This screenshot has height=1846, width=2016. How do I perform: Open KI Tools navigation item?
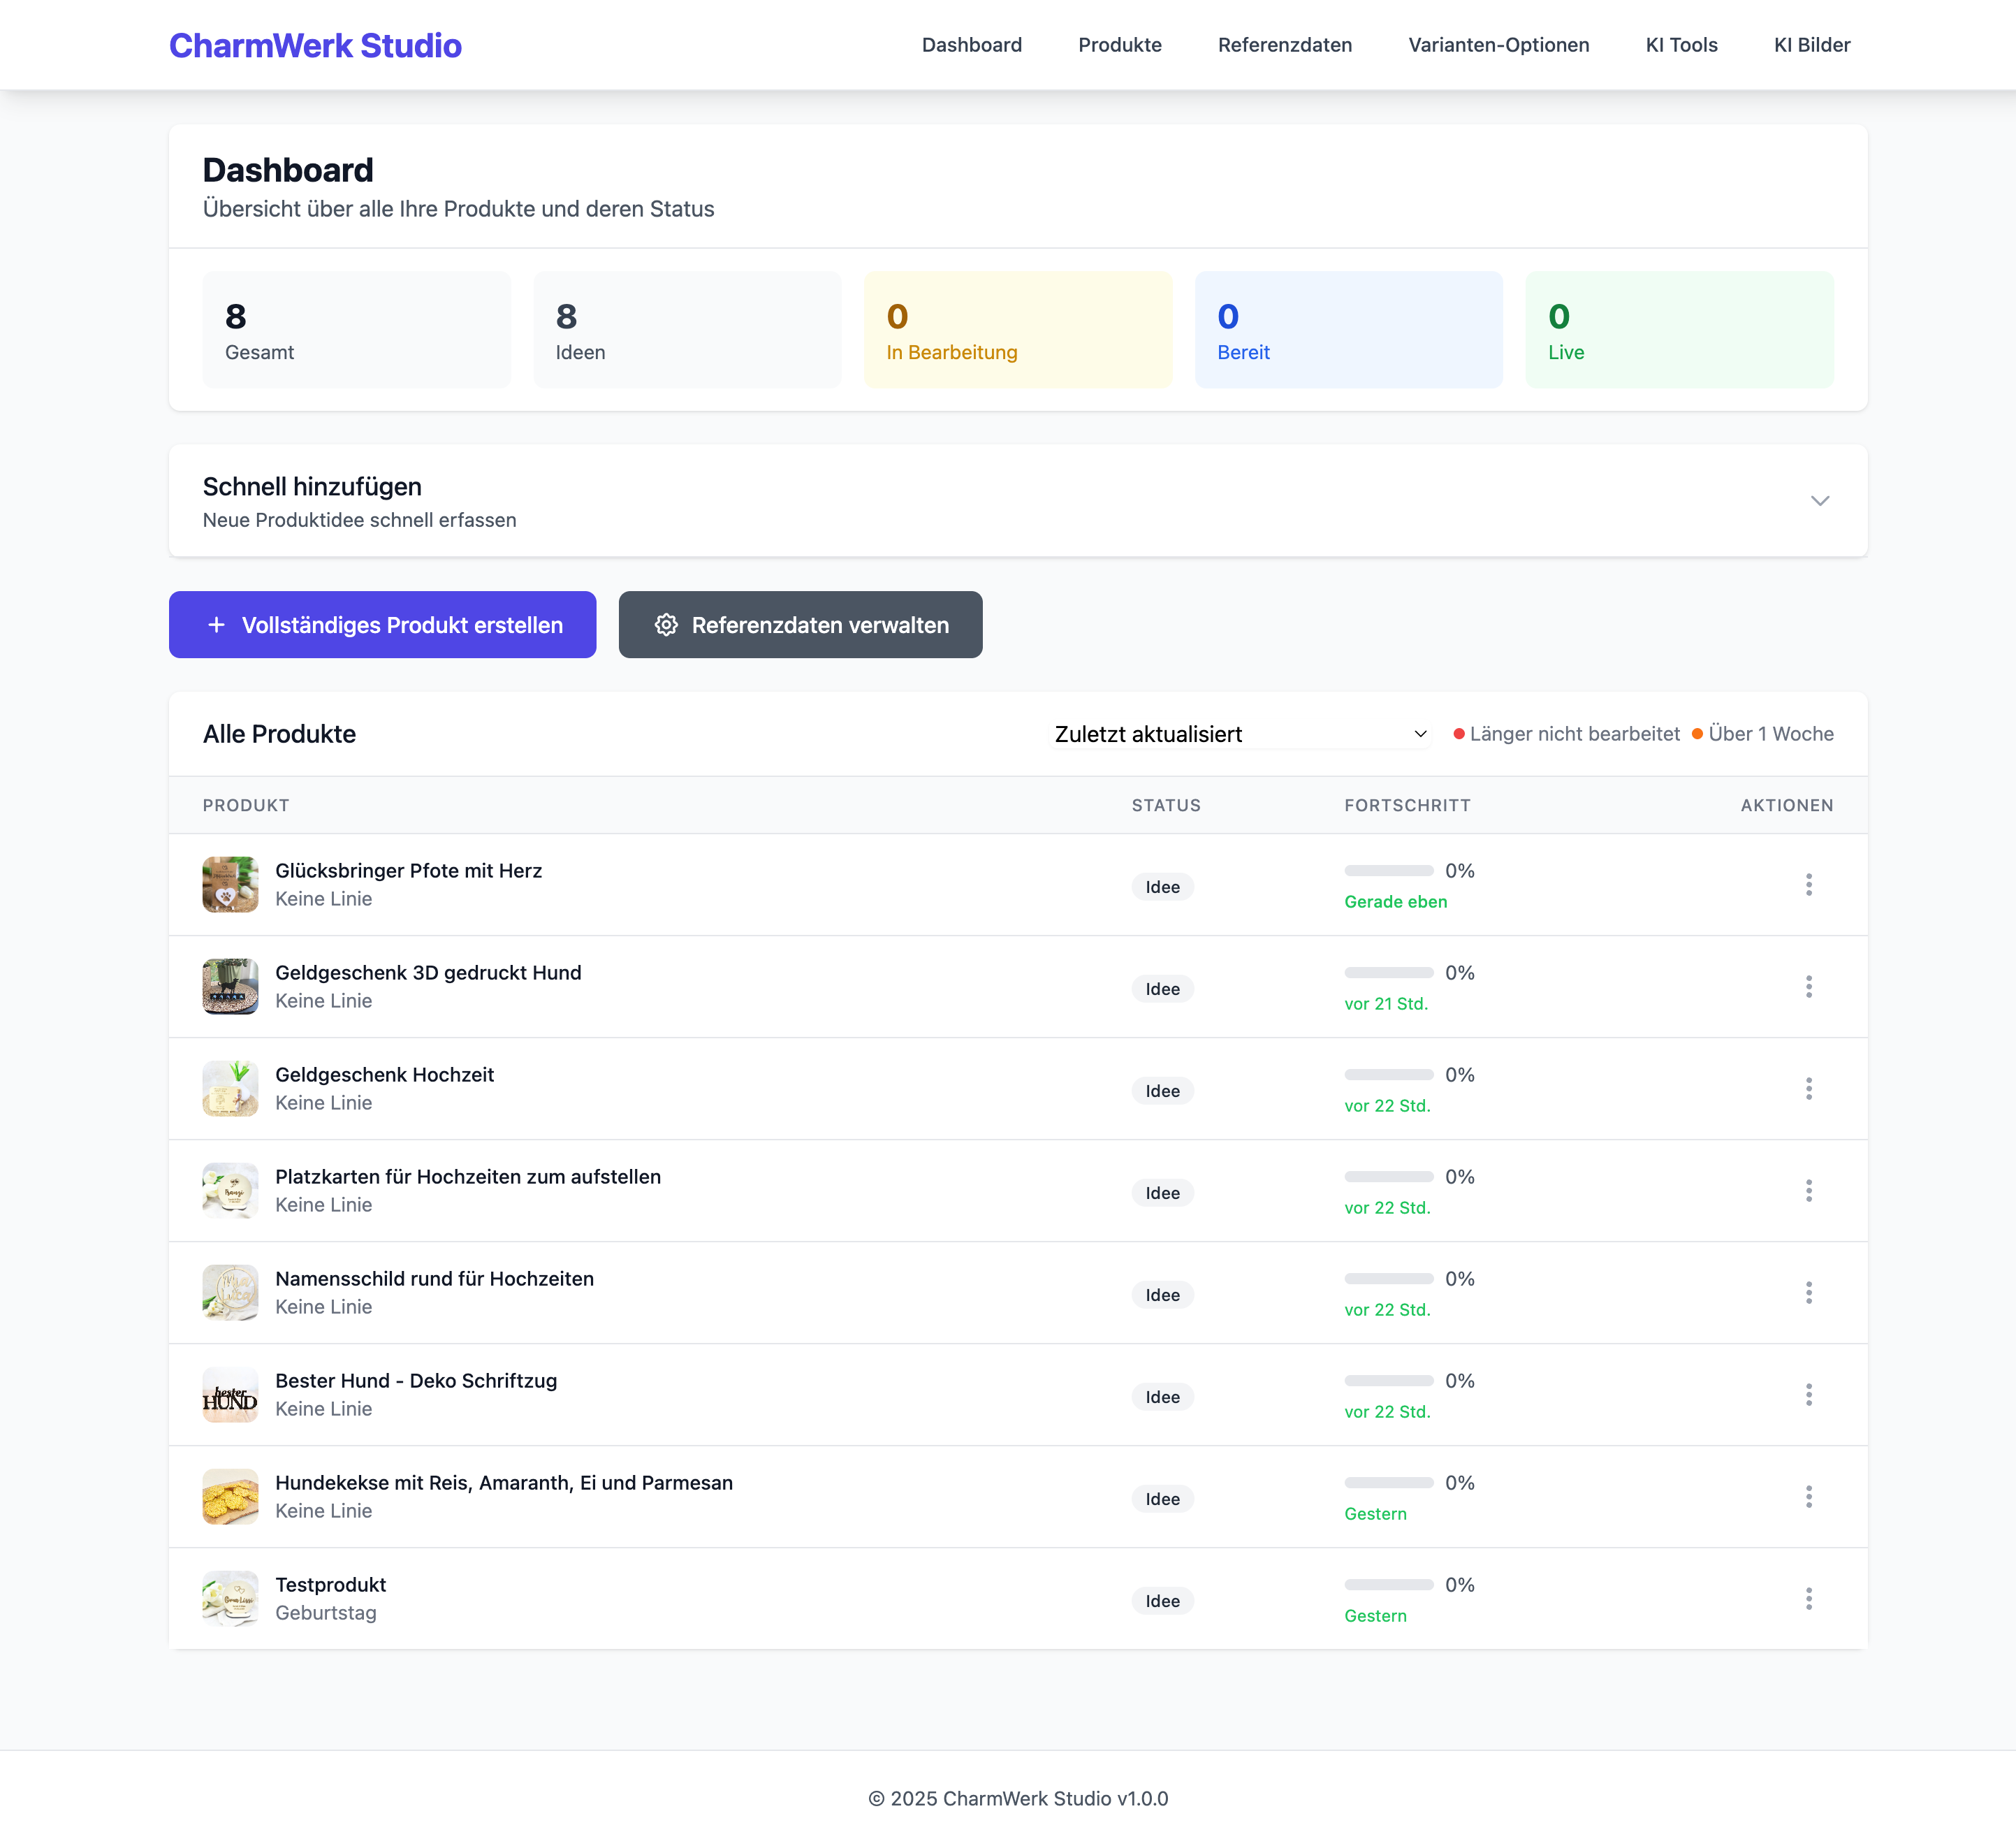pos(1681,45)
